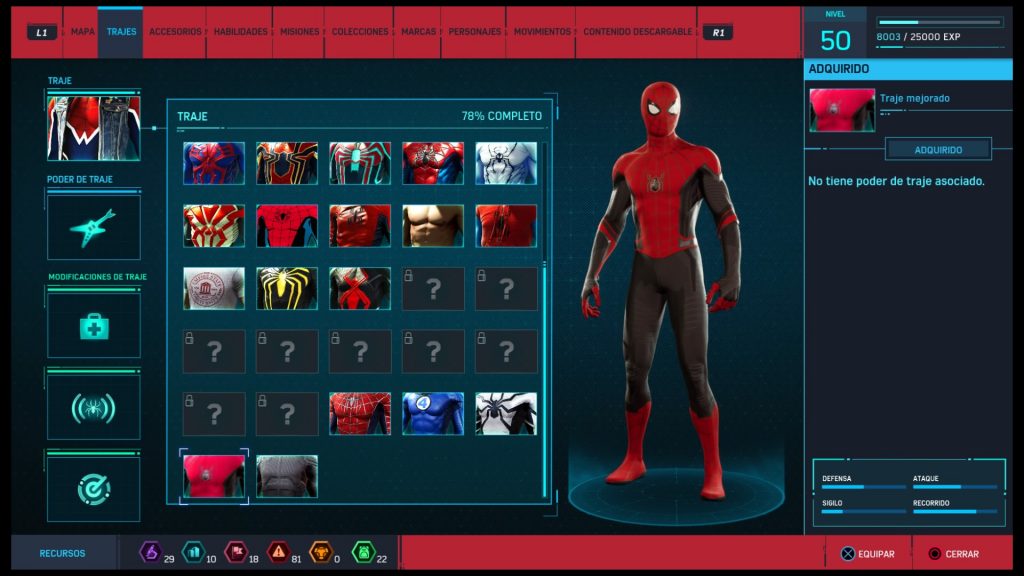Click the green backpack token with 22
The height and width of the screenshot is (576, 1024).
point(364,552)
